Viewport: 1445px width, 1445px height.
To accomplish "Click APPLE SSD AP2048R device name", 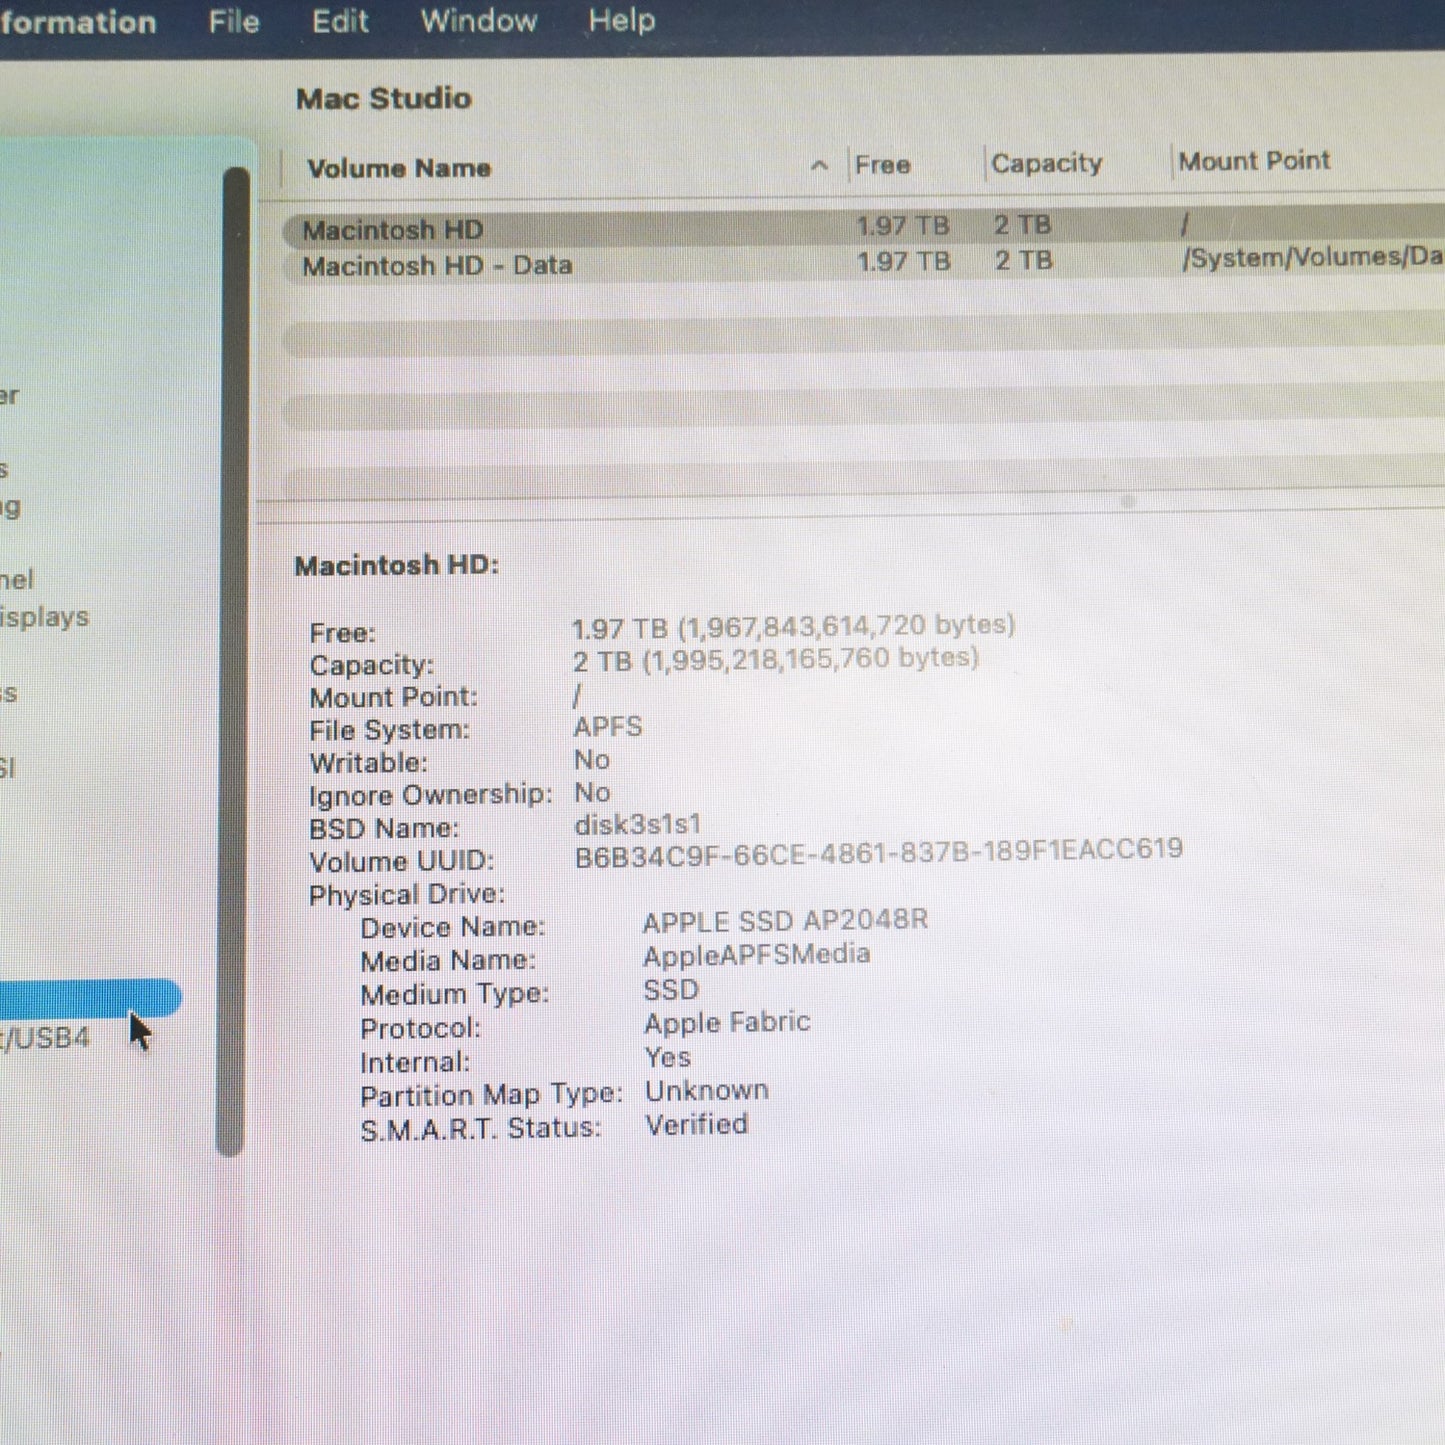I will [785, 921].
